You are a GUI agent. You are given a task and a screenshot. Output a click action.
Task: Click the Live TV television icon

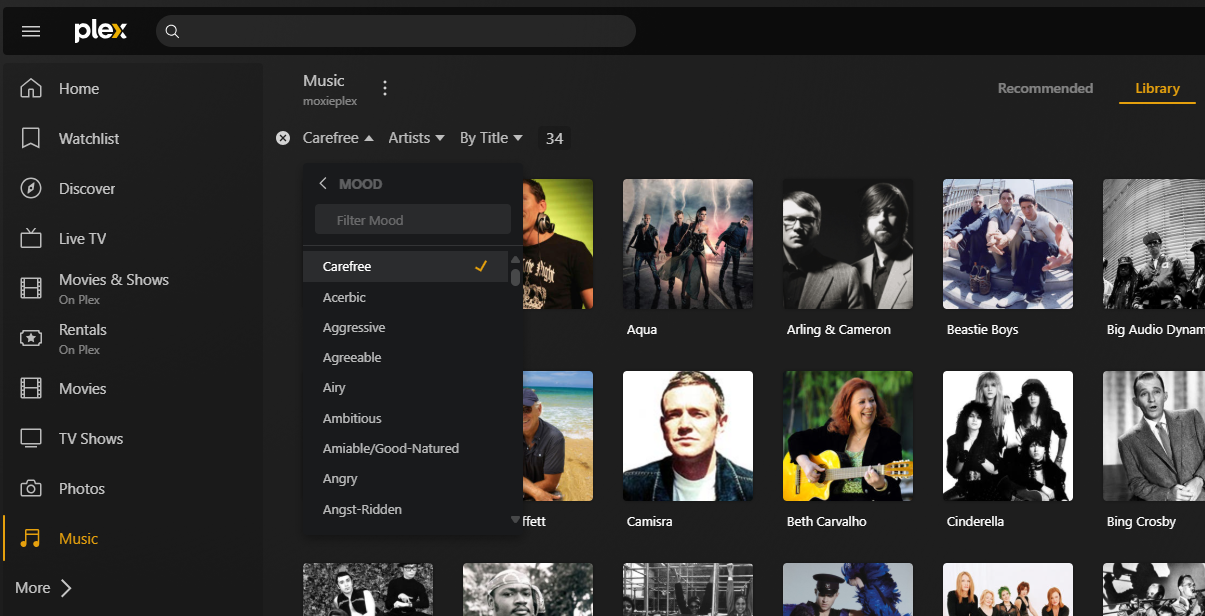click(31, 238)
